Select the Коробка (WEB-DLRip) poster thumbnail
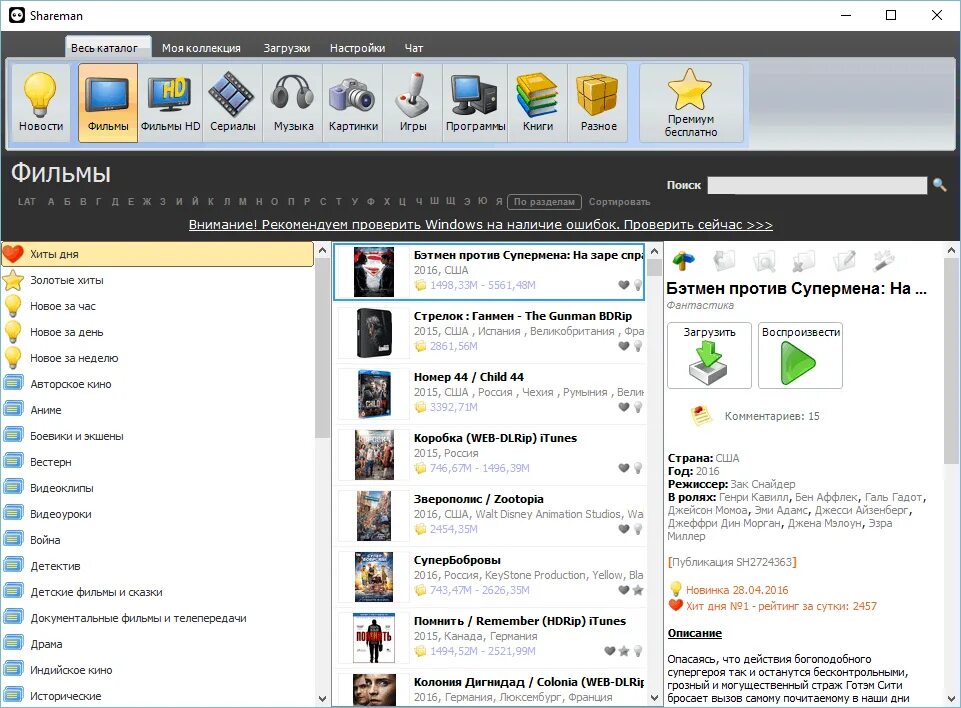Screen dimensions: 961x708 [x=374, y=455]
